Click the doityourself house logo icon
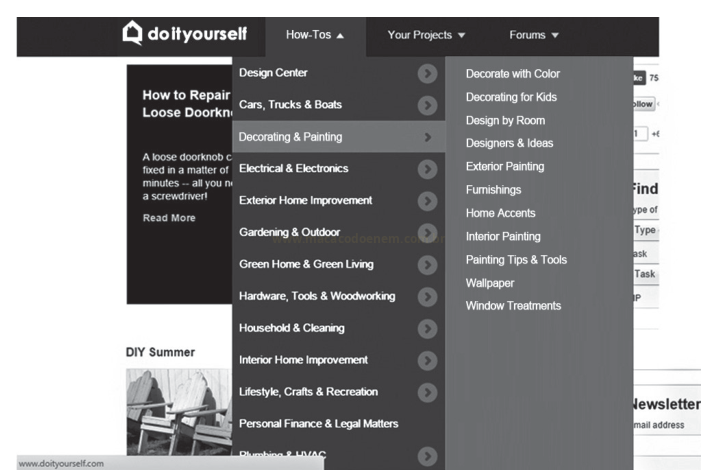Viewport: 717px width, 476px height. (x=133, y=33)
